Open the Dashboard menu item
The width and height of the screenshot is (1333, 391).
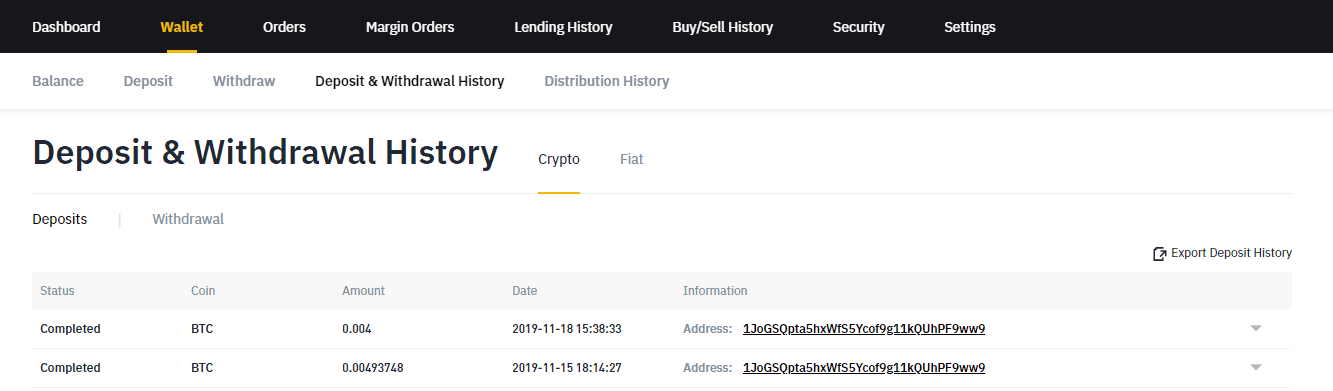[x=66, y=27]
